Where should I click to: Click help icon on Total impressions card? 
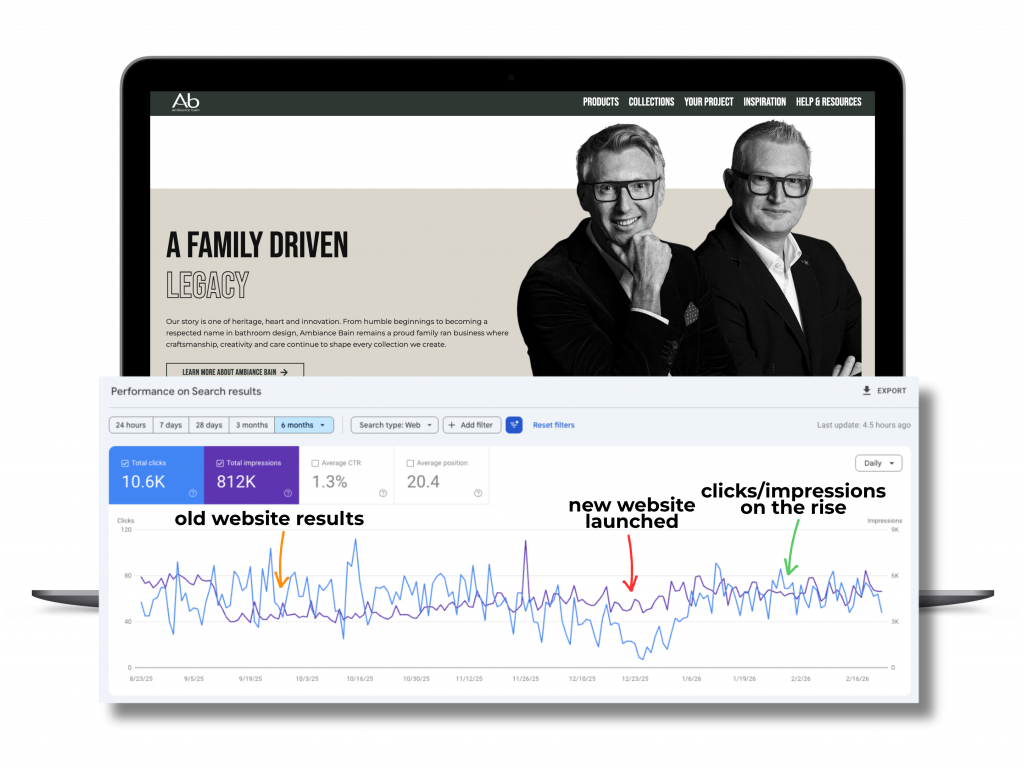287,493
